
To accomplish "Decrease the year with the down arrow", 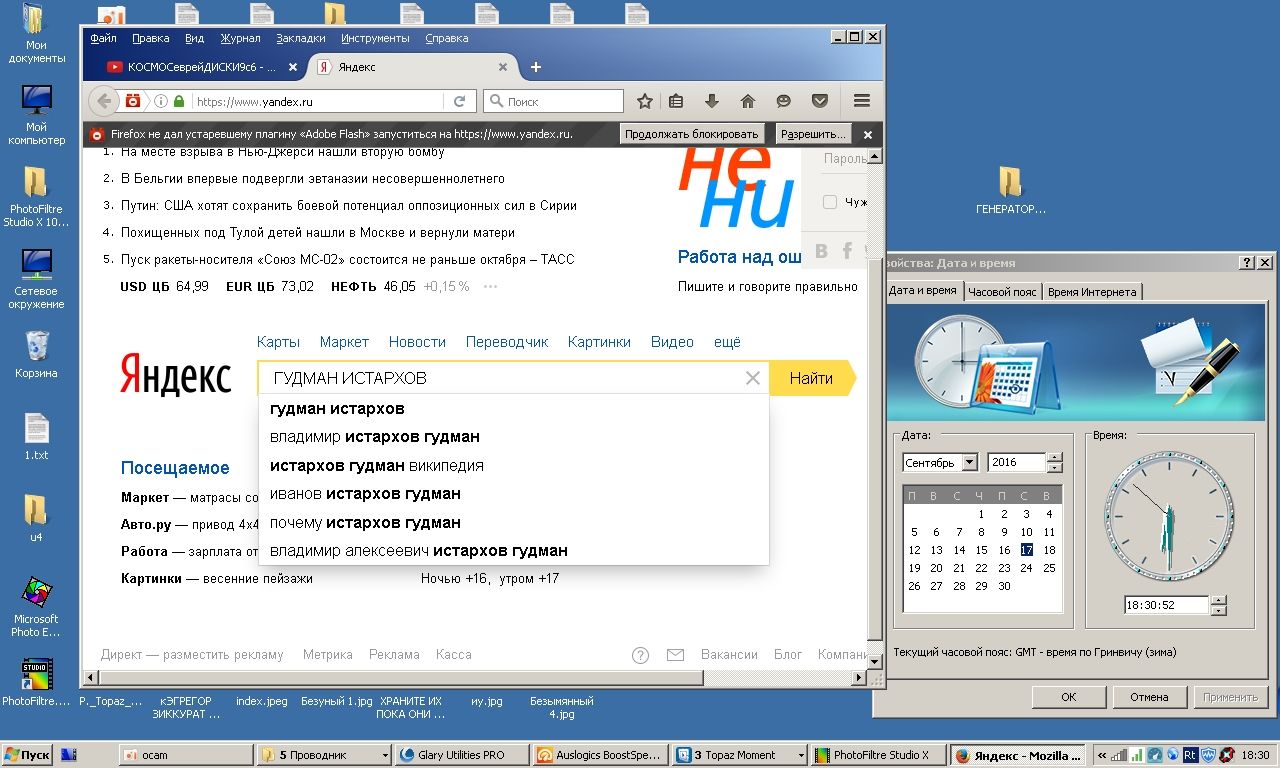I will pyautogui.click(x=1054, y=468).
